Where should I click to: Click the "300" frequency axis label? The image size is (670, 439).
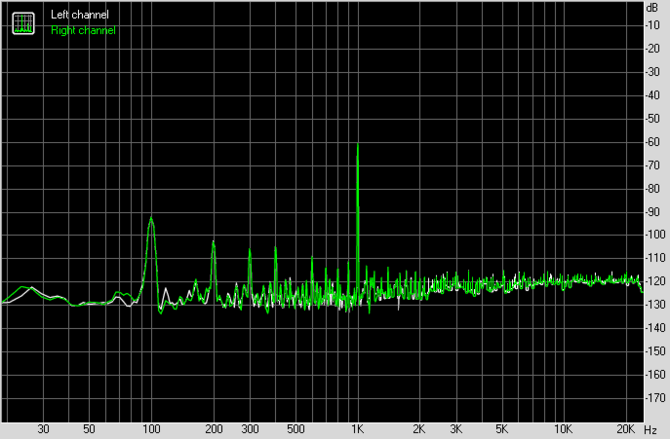click(x=250, y=429)
